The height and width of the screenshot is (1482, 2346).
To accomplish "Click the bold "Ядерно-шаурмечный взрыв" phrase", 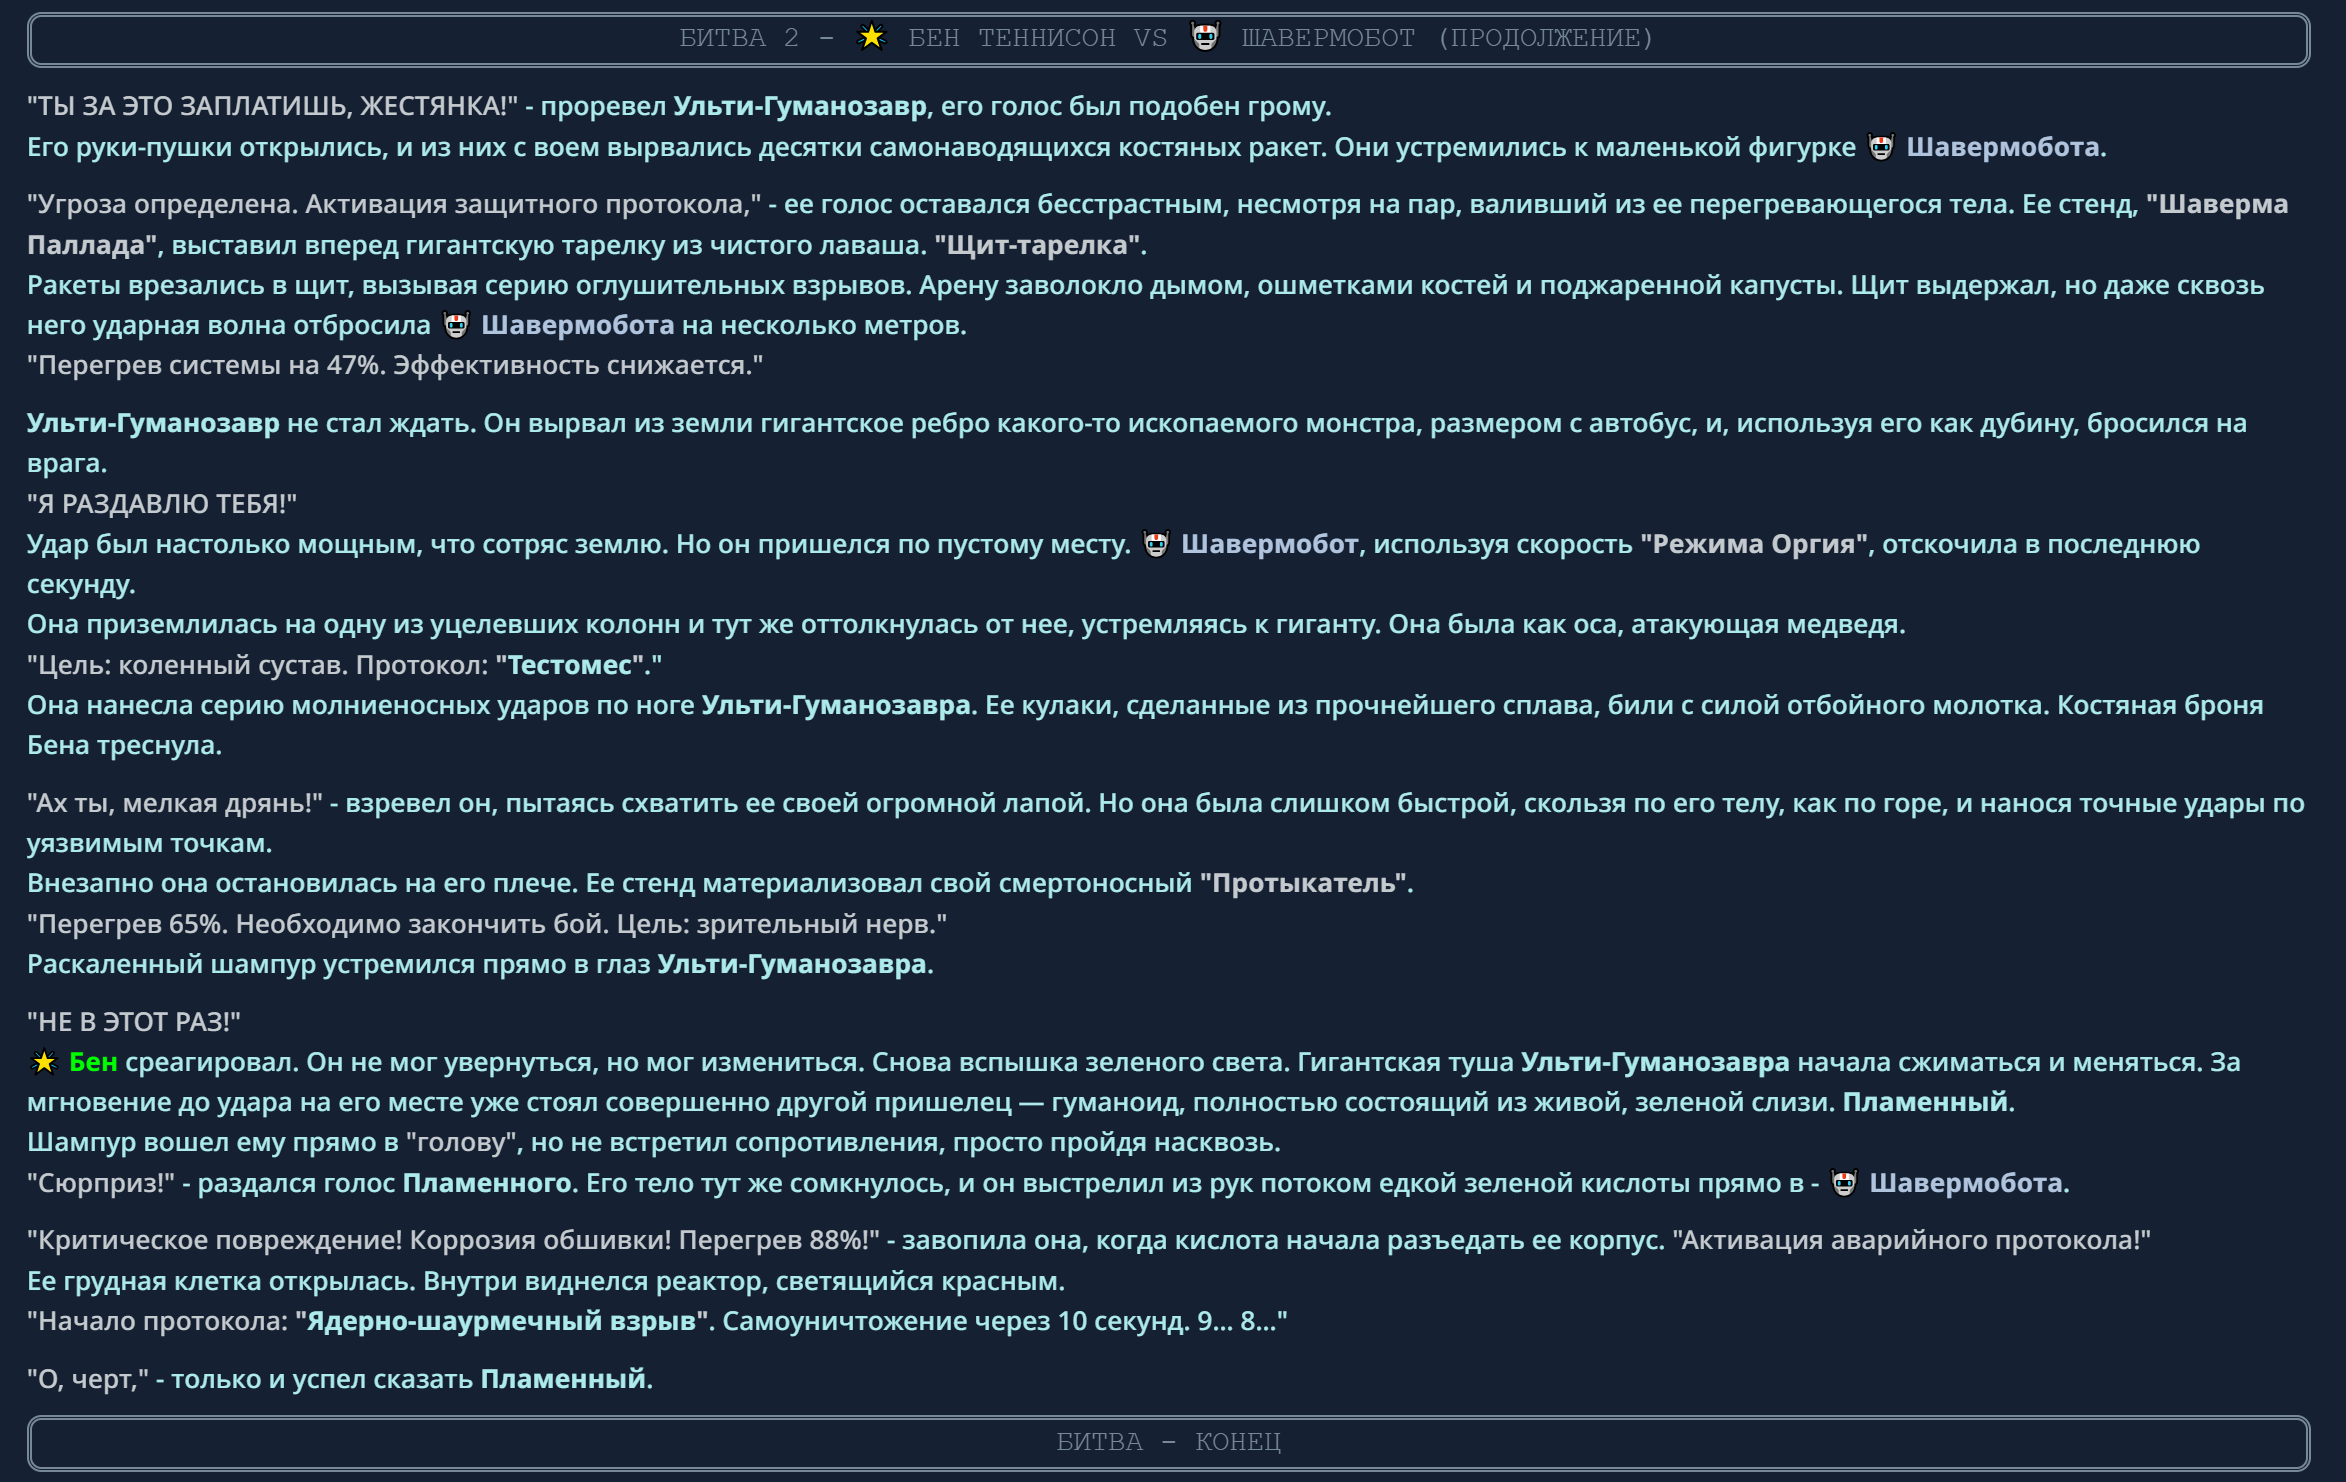I will pos(502,1321).
